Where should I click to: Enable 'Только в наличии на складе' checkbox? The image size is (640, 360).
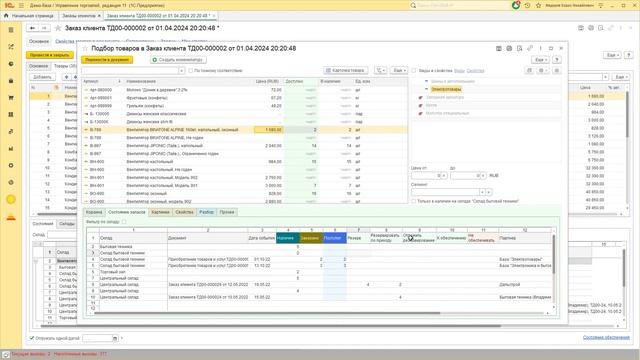coord(414,201)
